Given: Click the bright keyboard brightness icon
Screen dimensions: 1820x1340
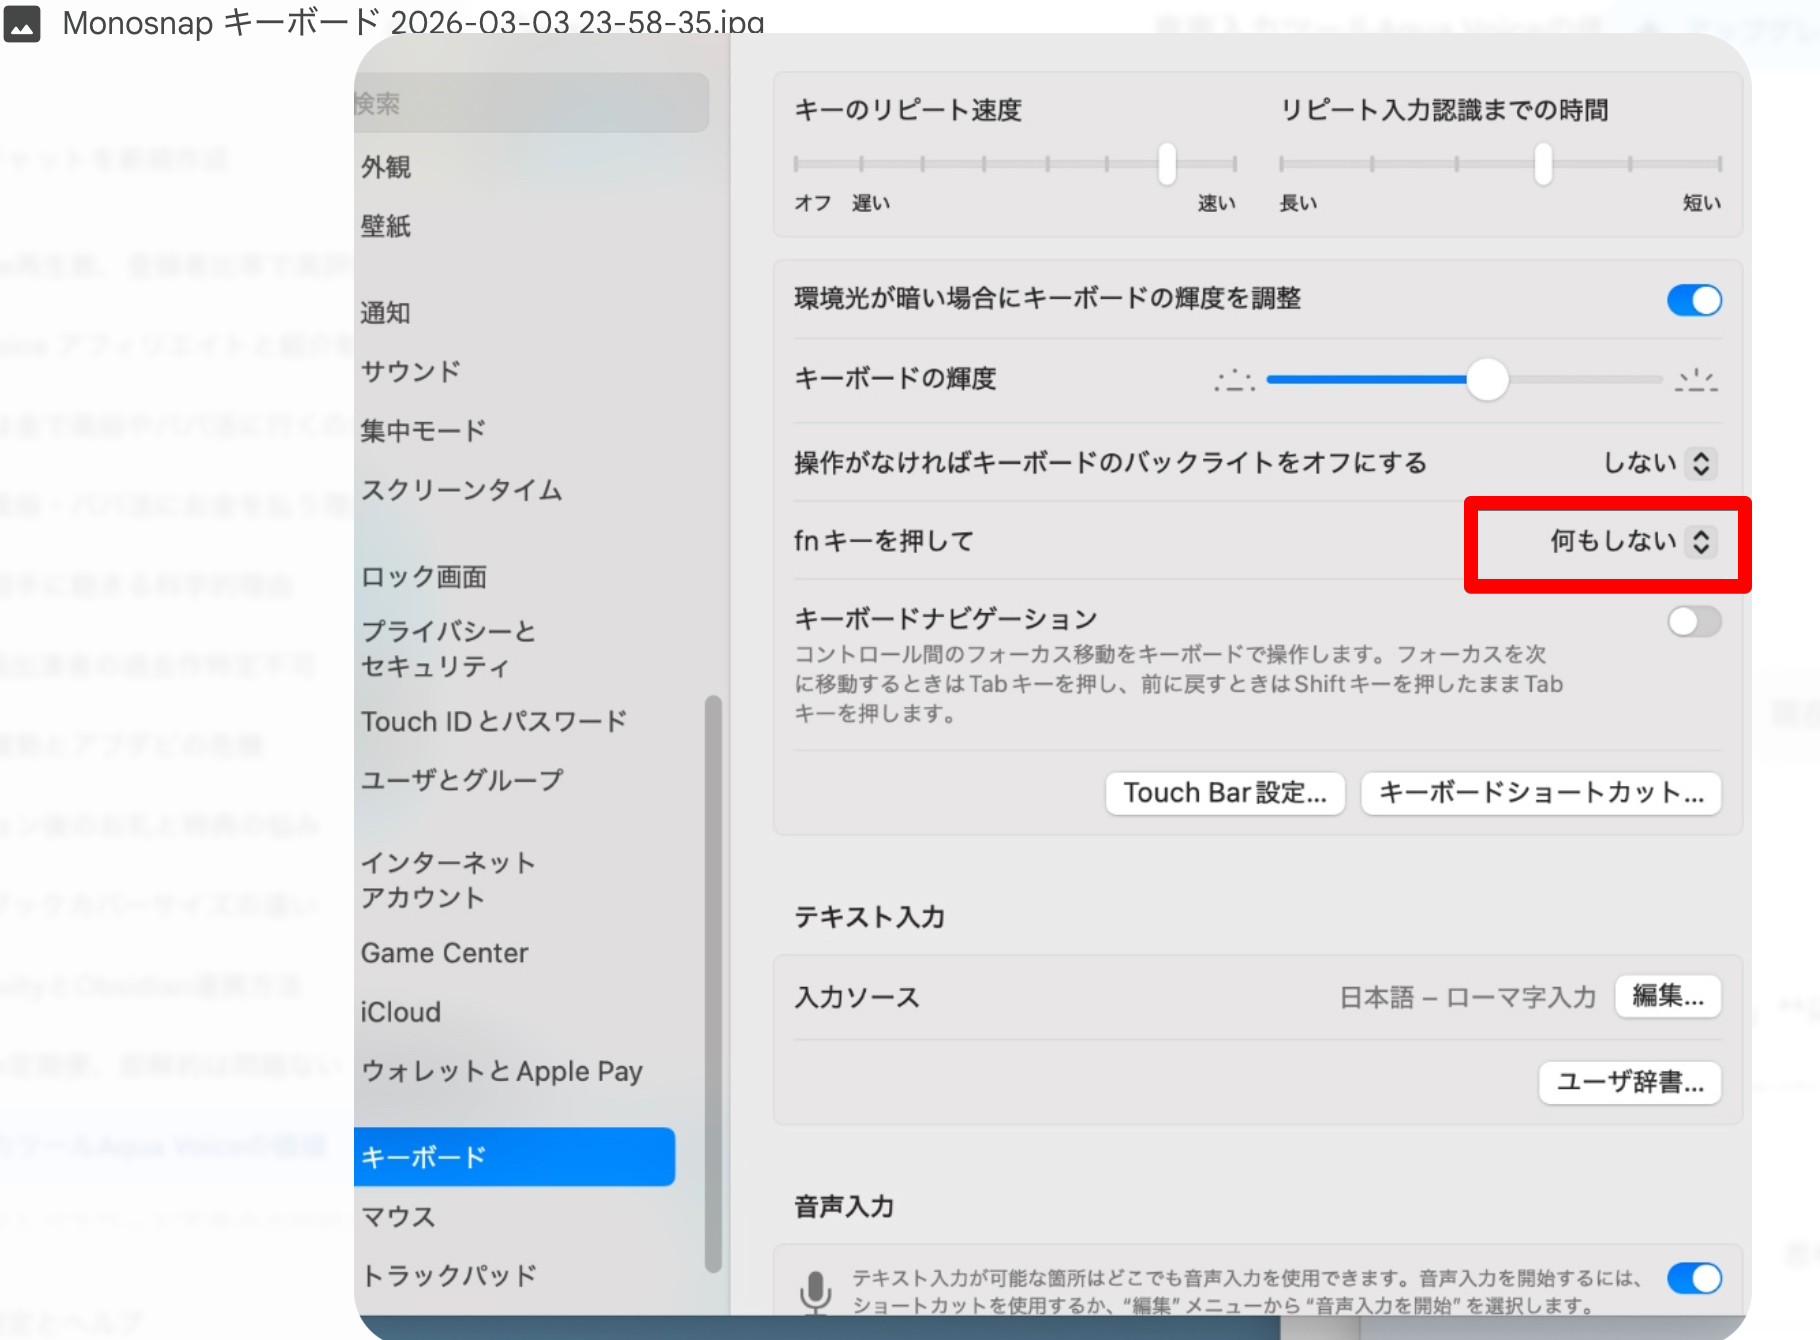Looking at the screenshot, I should tap(1696, 381).
